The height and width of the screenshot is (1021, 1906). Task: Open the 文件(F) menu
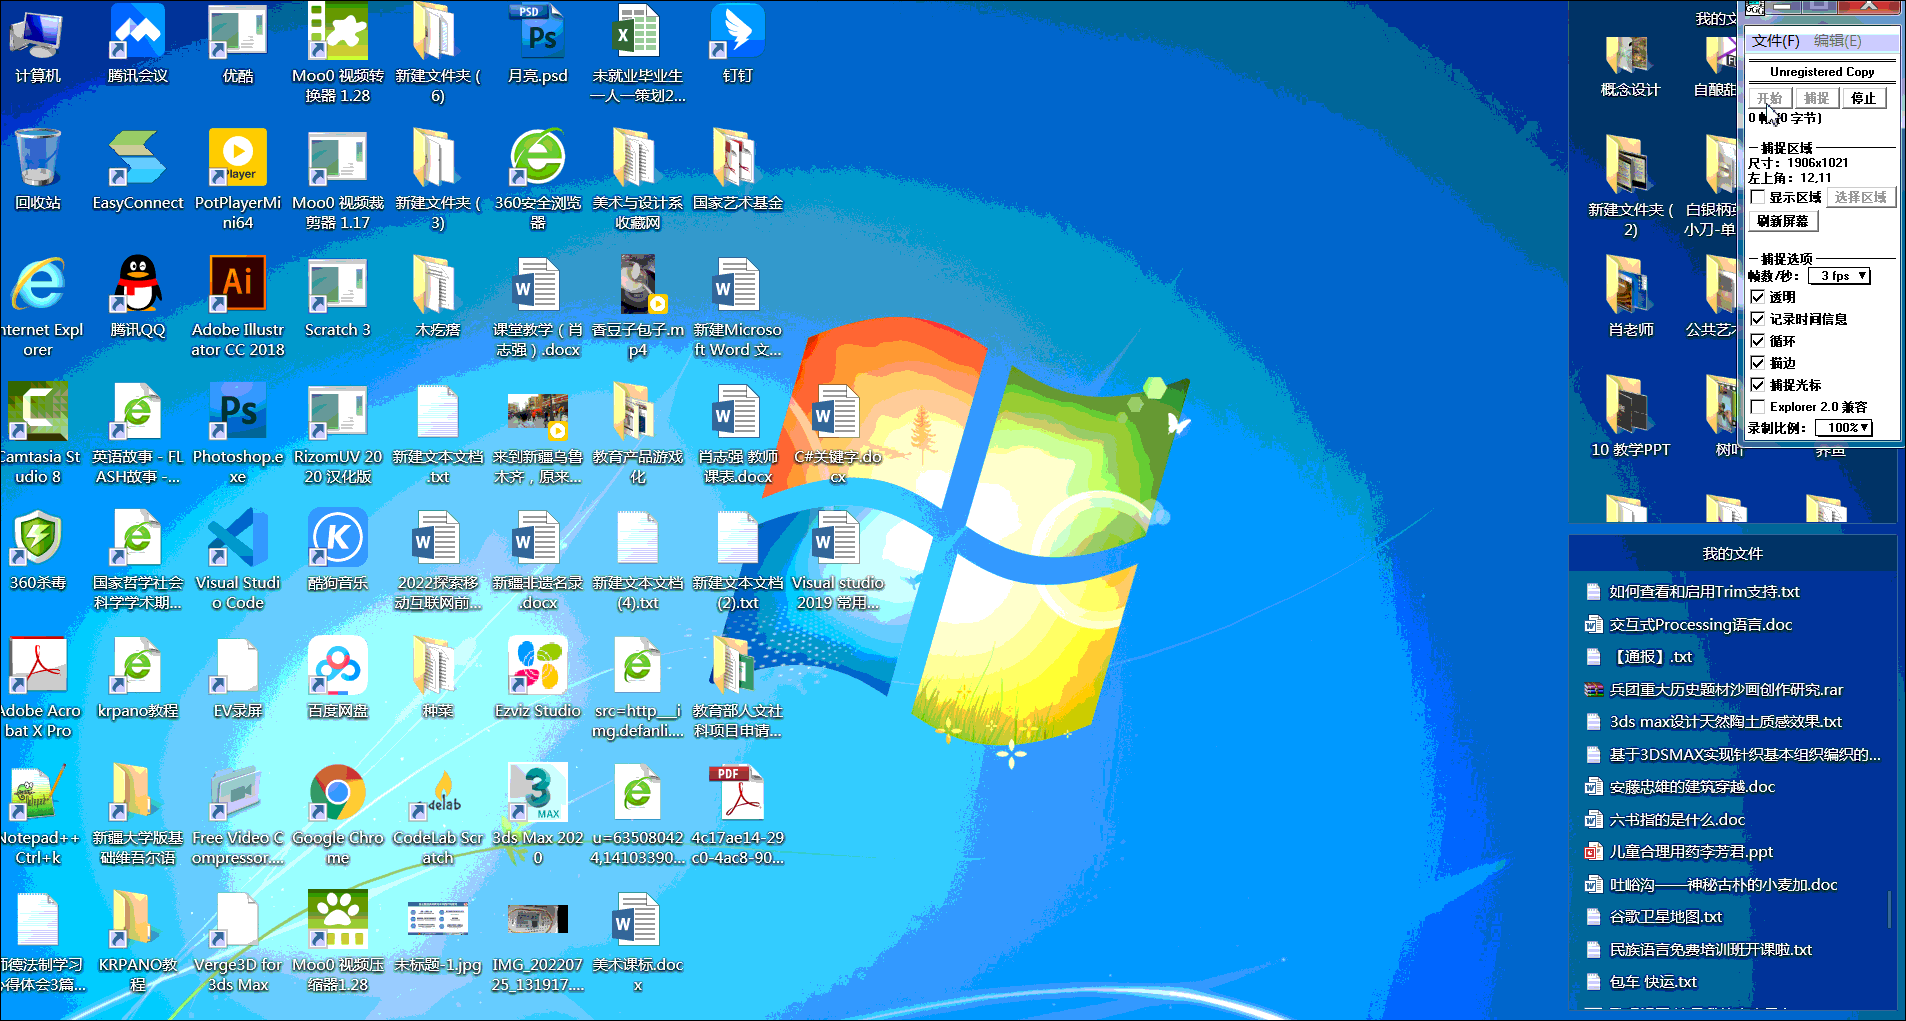click(1775, 41)
